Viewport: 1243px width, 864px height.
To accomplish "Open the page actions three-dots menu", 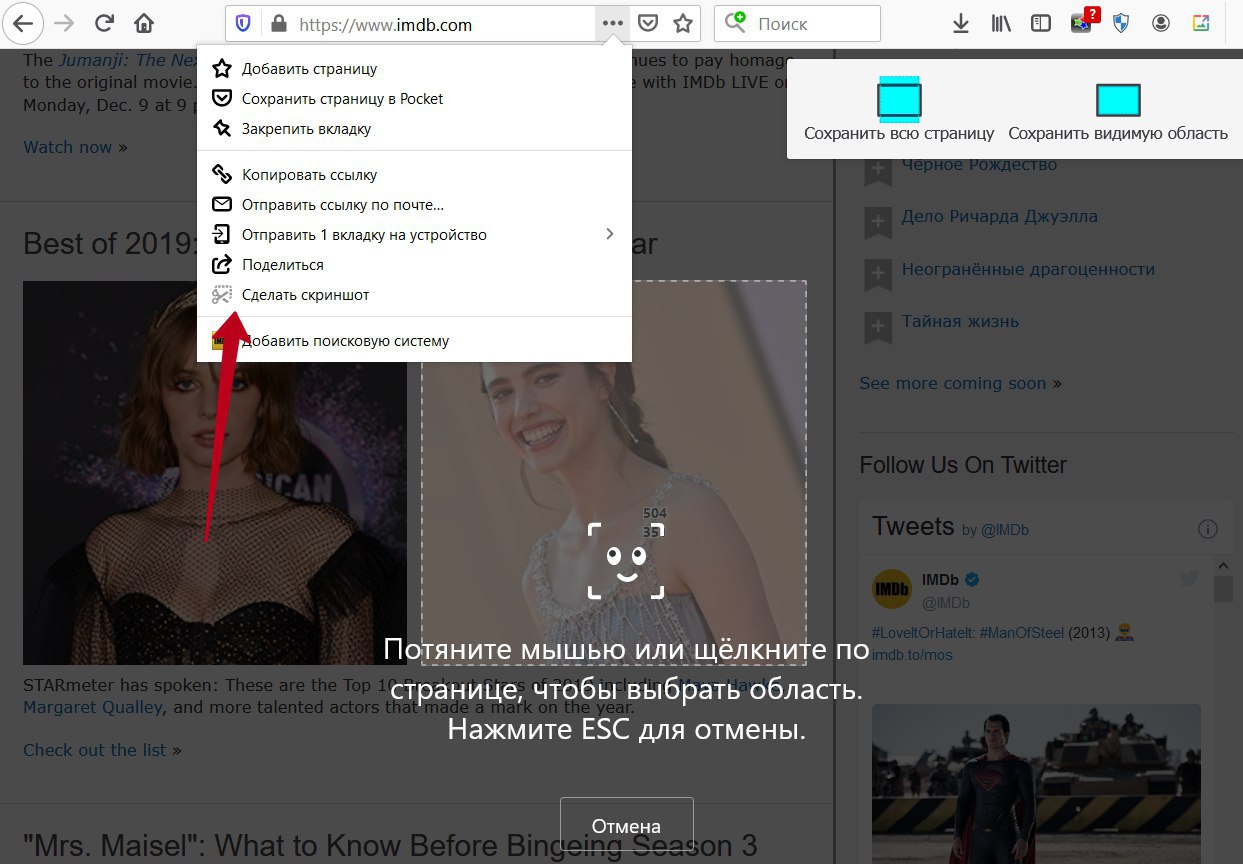I will pyautogui.click(x=612, y=23).
